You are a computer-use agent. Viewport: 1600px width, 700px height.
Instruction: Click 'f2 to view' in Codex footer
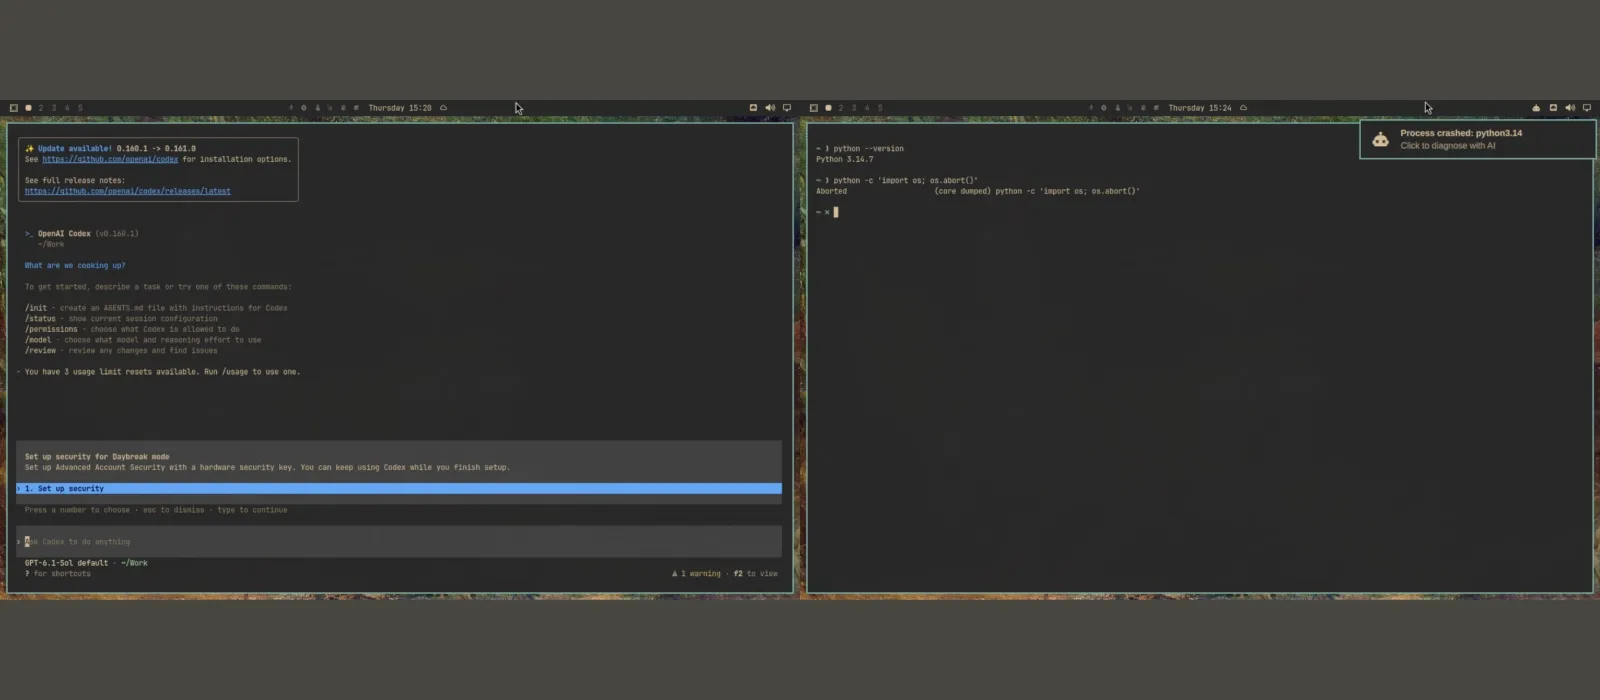(756, 574)
